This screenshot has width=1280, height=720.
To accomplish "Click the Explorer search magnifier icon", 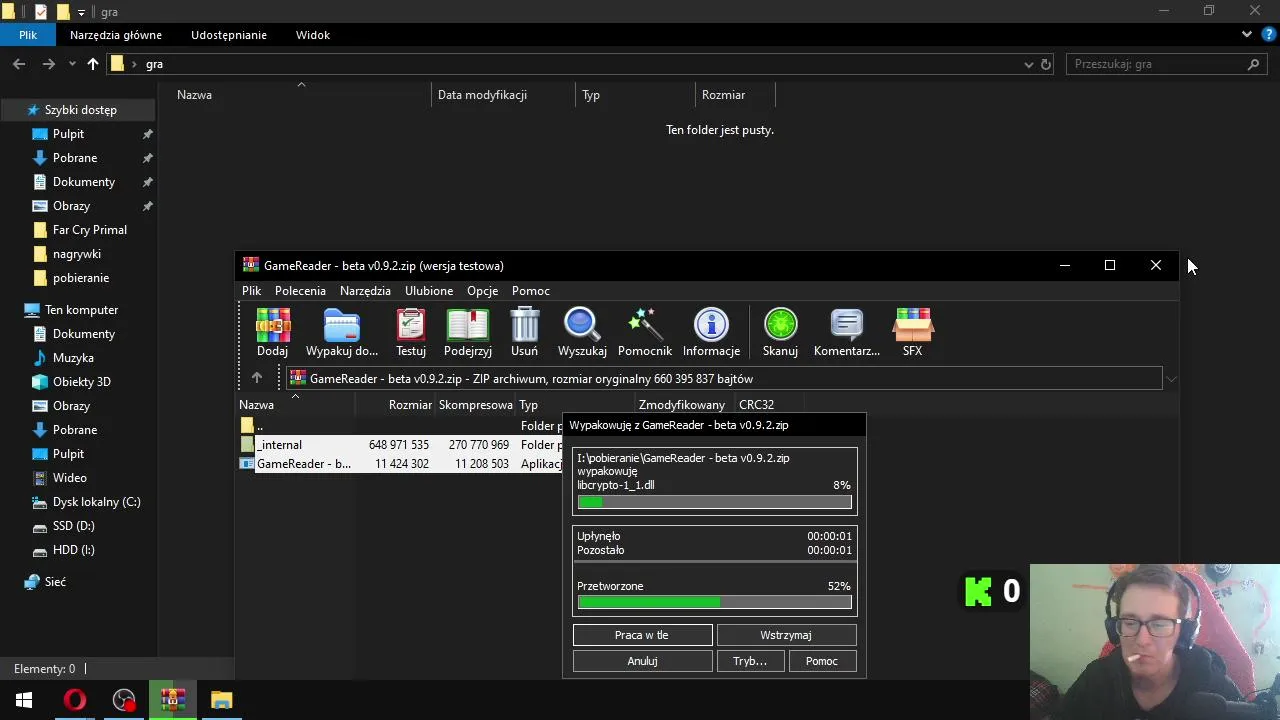I will (1253, 64).
